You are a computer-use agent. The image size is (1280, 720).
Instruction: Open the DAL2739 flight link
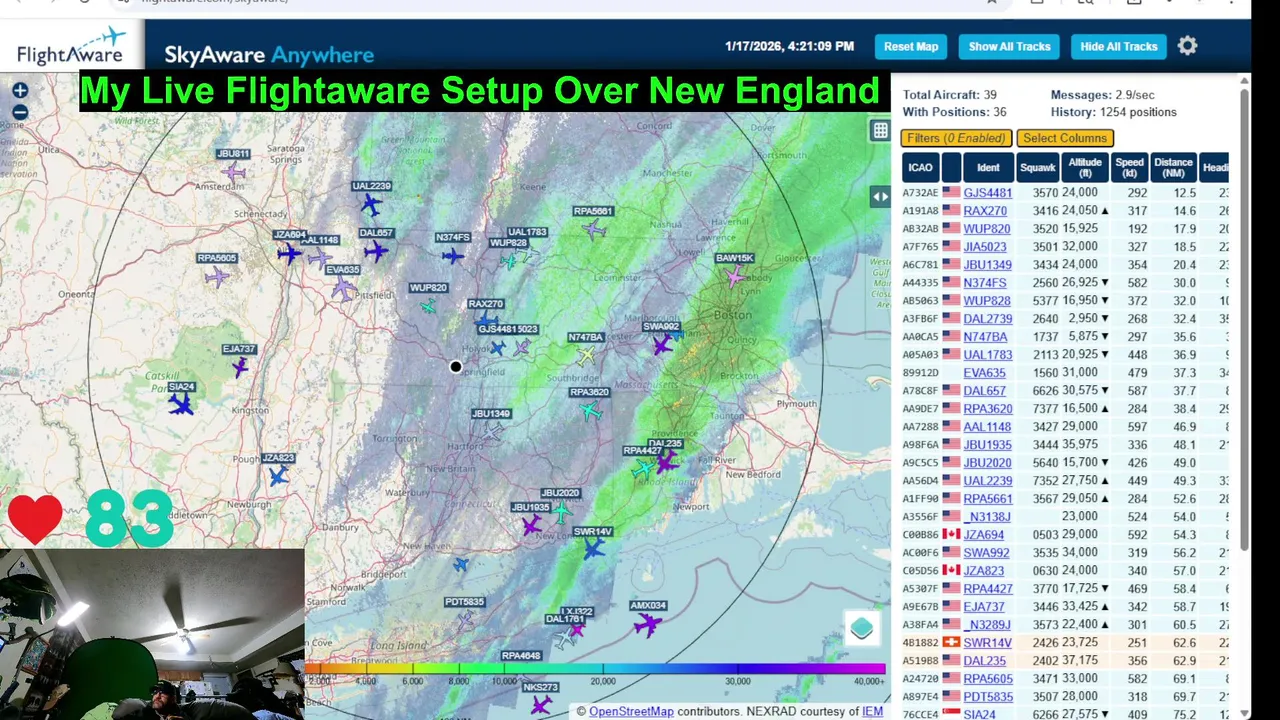click(988, 319)
